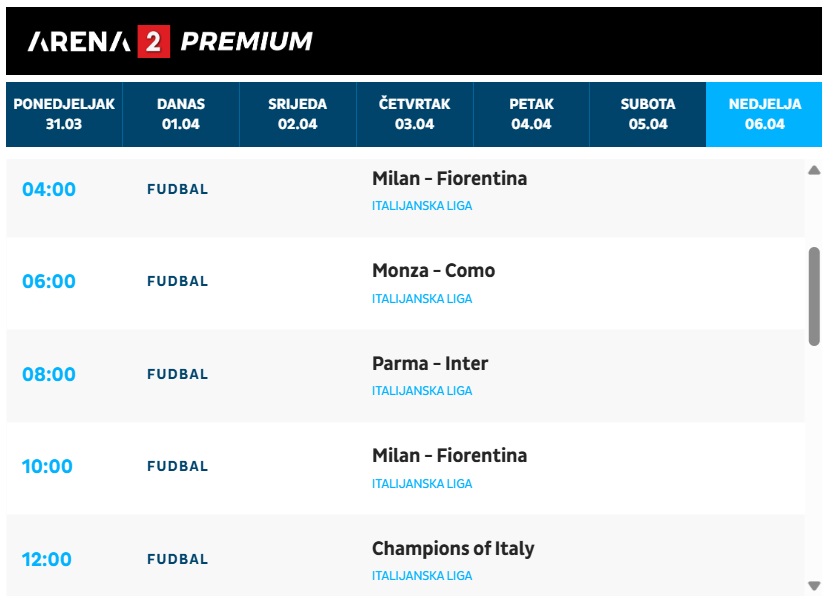
Task: Click the Arena 2 Premium logo
Action: pyautogui.click(x=170, y=41)
